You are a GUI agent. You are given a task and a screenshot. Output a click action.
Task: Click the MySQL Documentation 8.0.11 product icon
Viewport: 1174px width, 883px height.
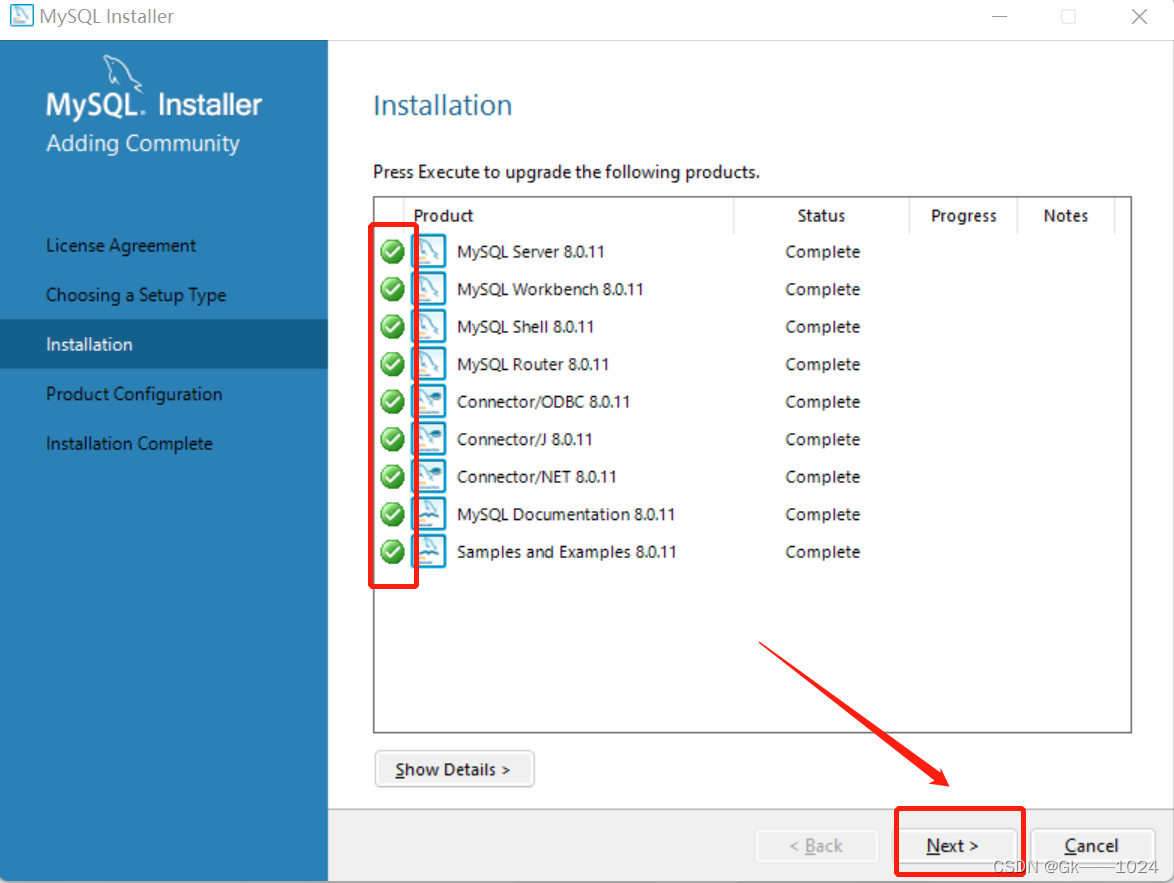(429, 513)
